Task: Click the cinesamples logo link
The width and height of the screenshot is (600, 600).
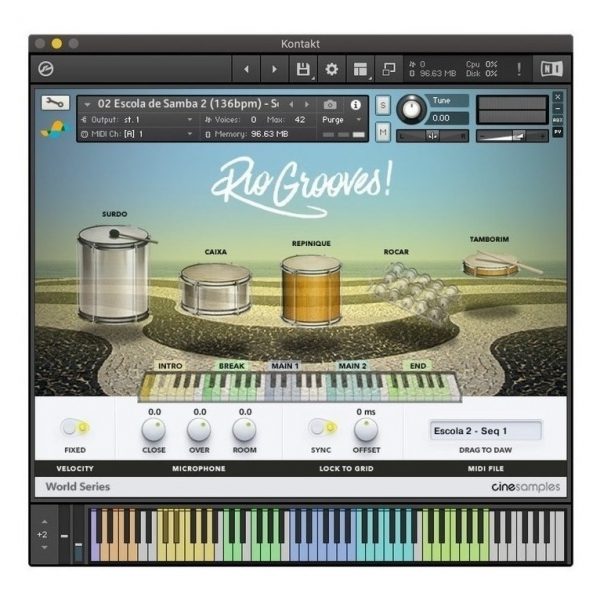Action: pos(525,487)
